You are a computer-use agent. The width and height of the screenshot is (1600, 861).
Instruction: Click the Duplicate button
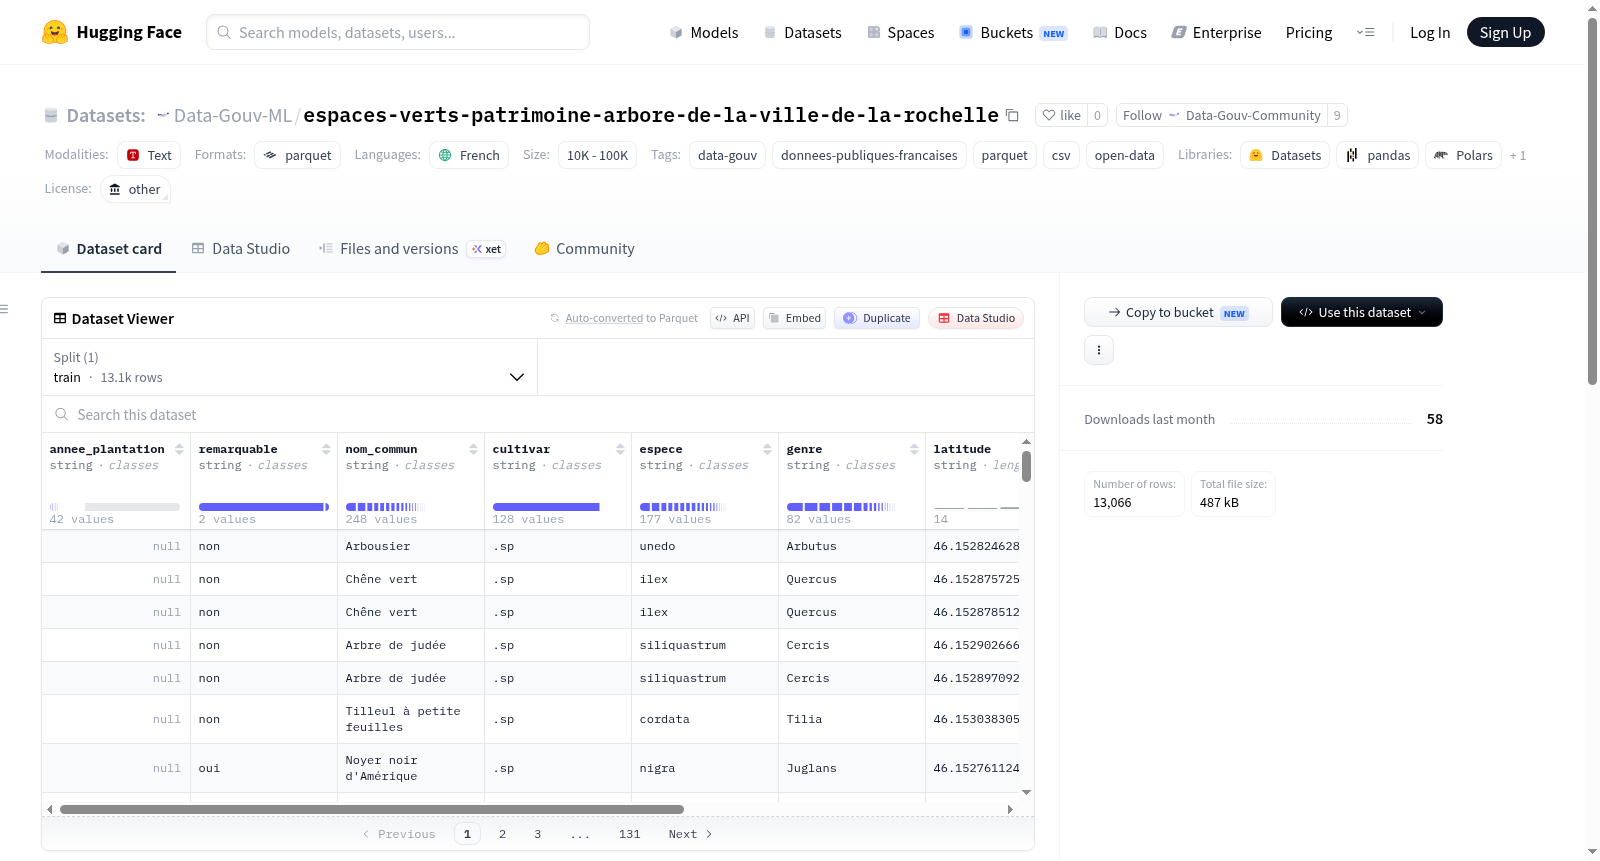(877, 318)
